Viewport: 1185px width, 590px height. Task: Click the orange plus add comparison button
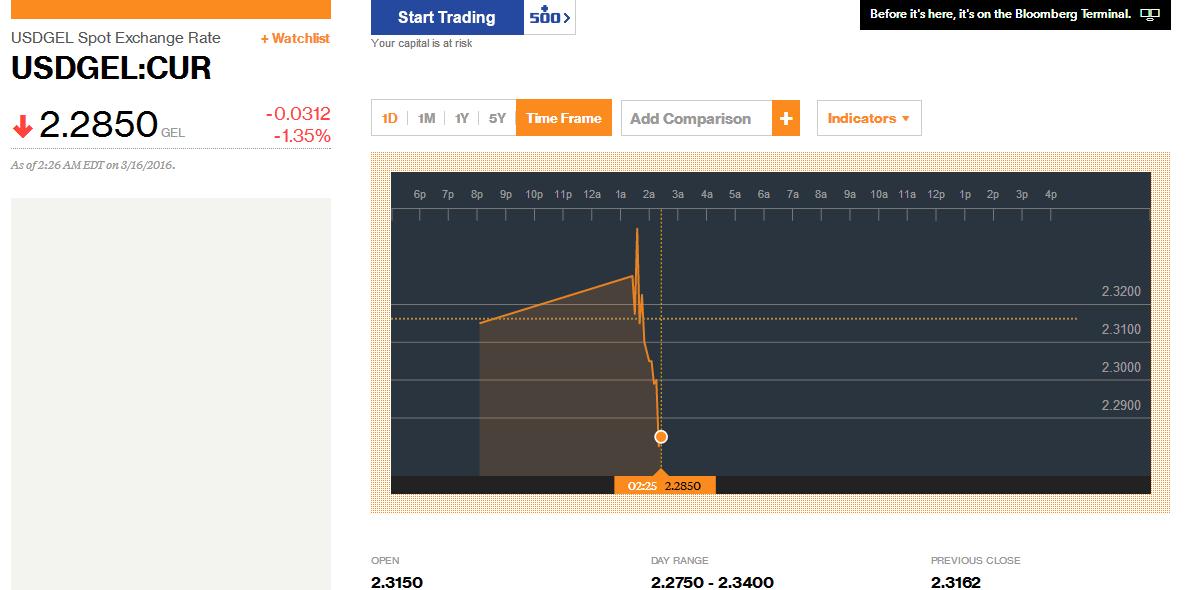(786, 119)
